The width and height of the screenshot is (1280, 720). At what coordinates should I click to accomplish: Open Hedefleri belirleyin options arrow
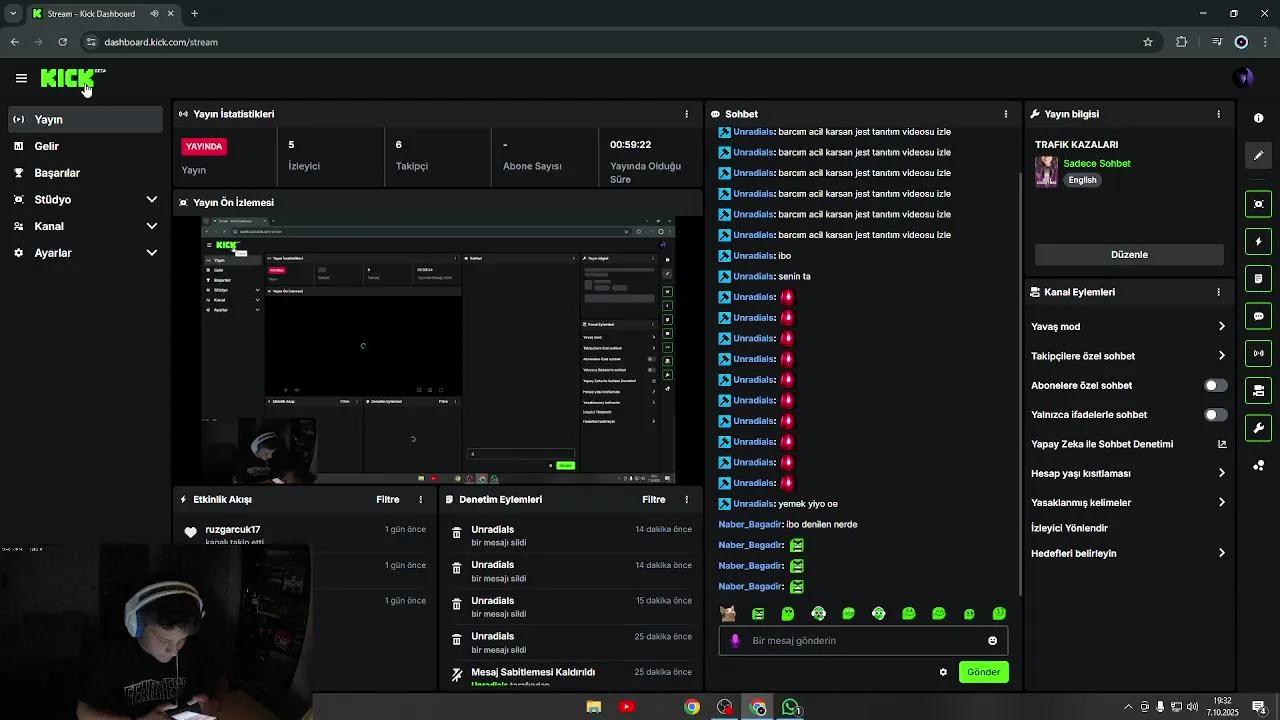point(1221,553)
